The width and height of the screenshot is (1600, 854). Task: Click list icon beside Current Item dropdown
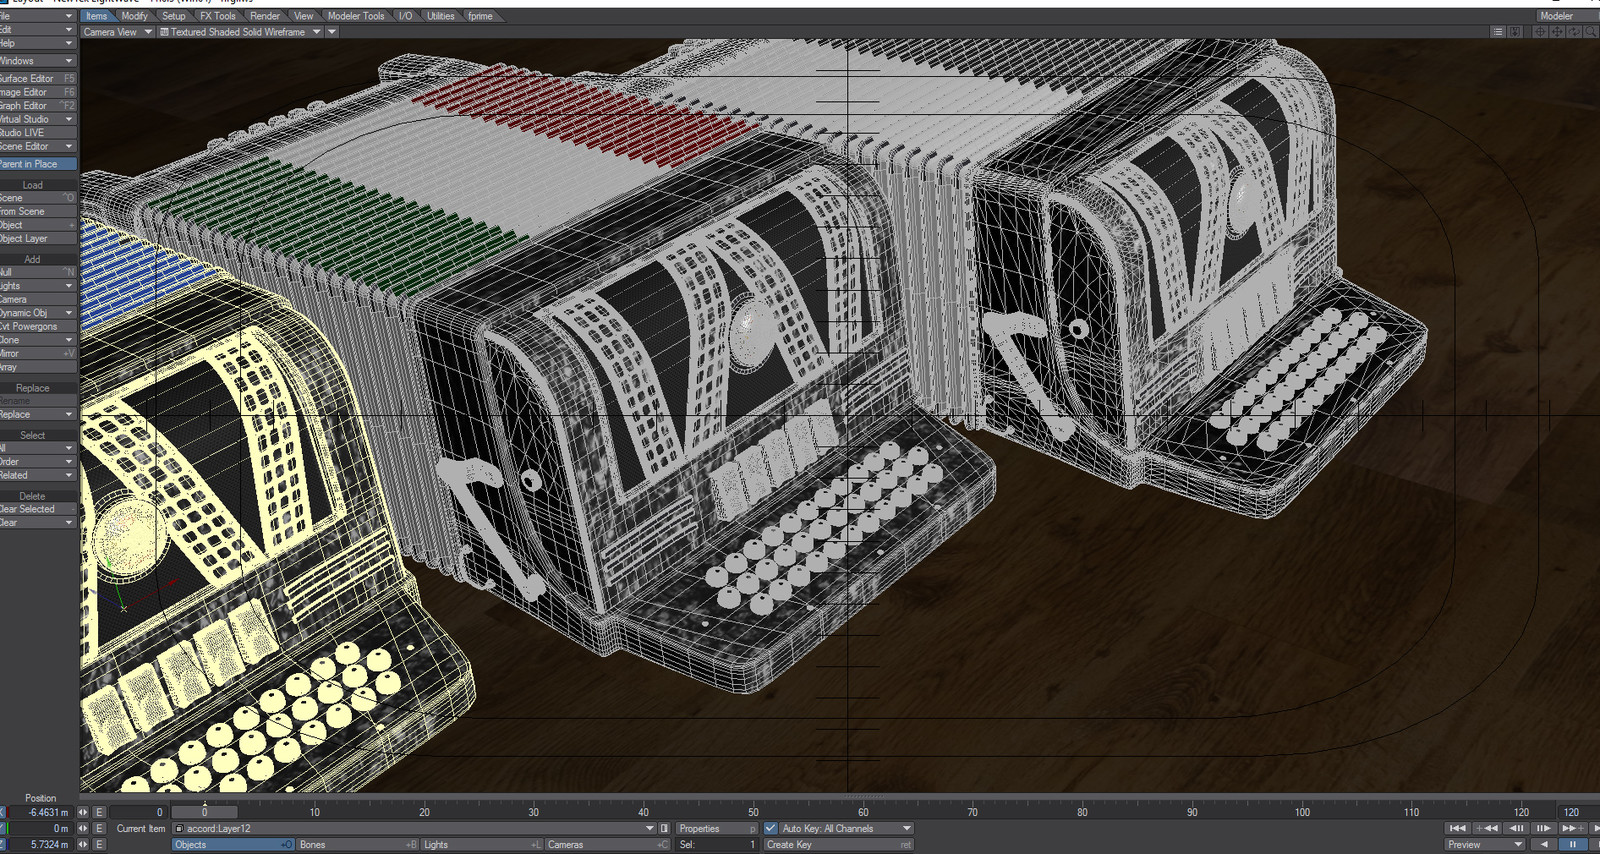(x=665, y=828)
